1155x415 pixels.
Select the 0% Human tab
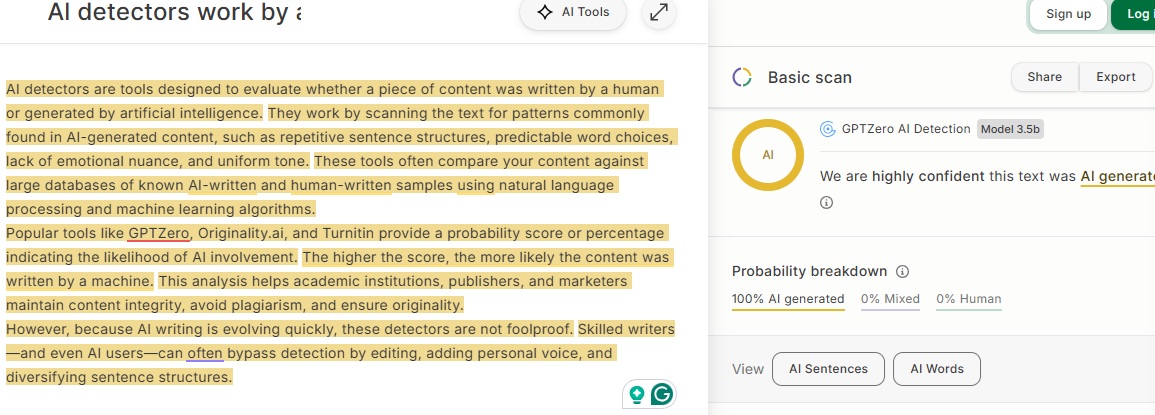point(969,299)
